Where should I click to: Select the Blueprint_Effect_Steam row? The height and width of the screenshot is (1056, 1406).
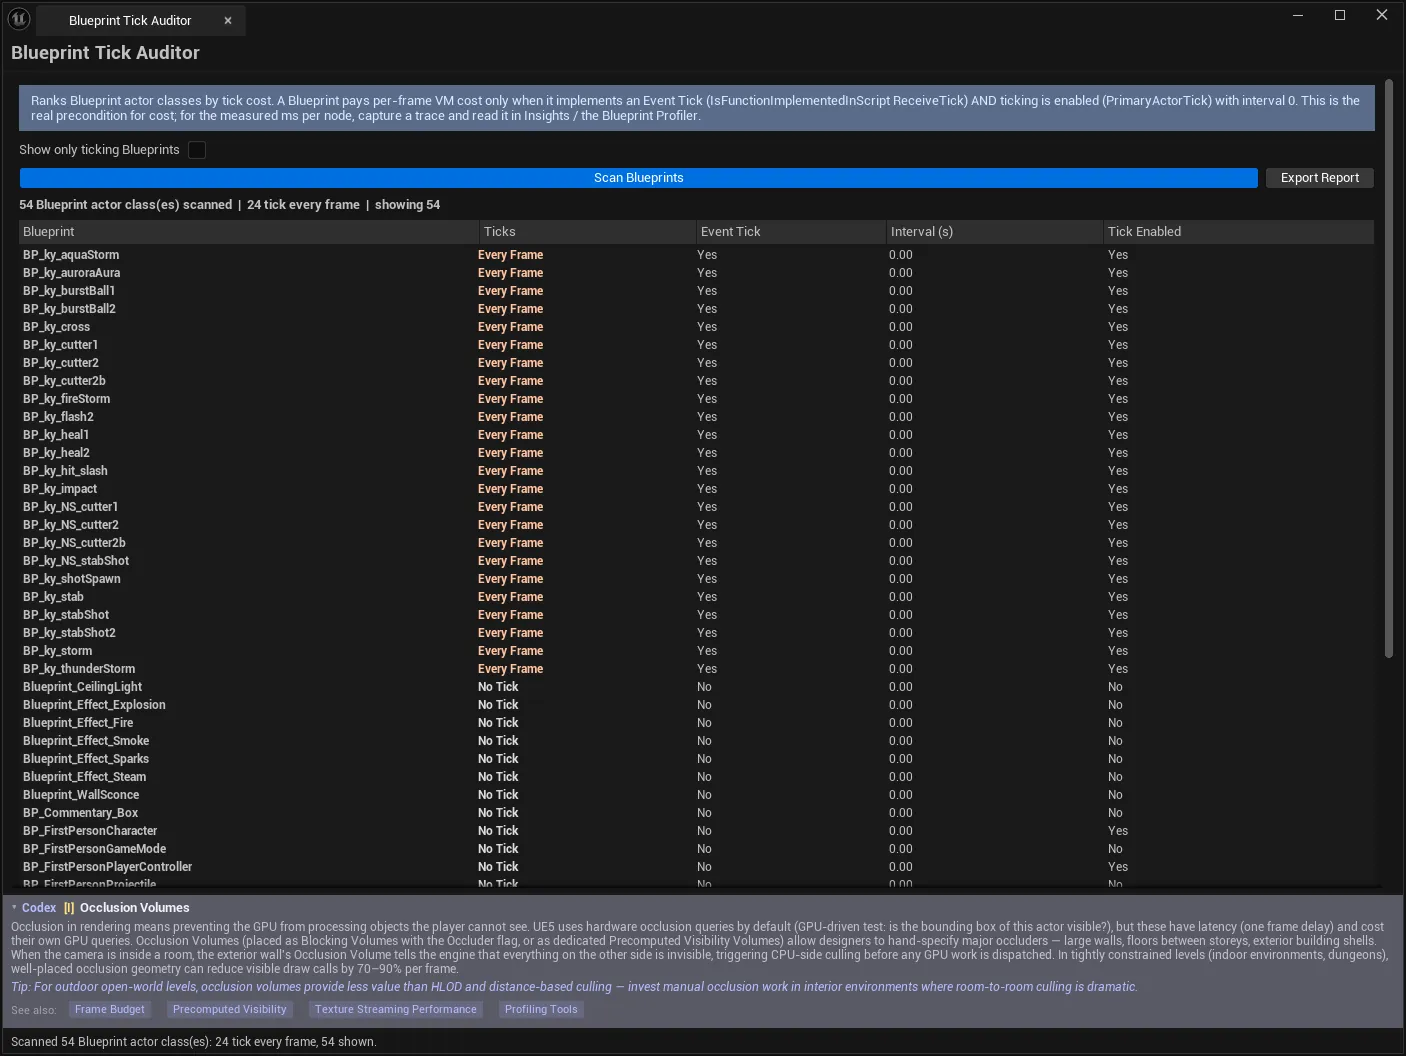pyautogui.click(x=696, y=777)
